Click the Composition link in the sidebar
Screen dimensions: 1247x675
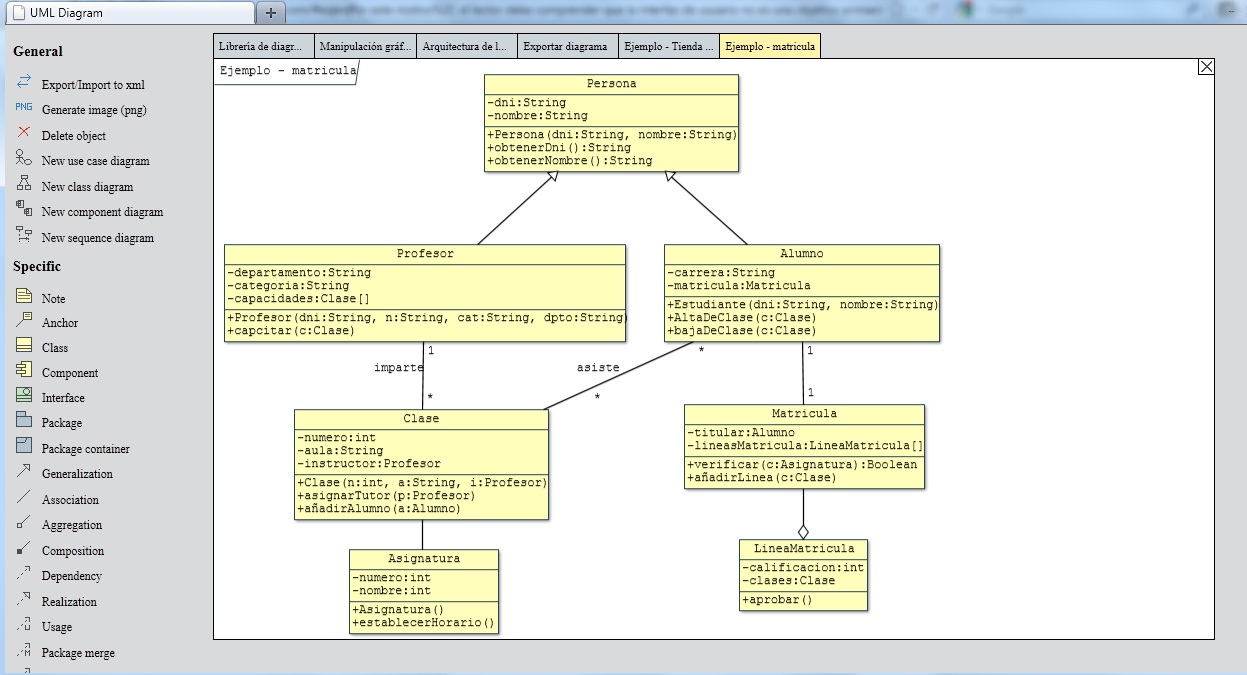click(72, 551)
